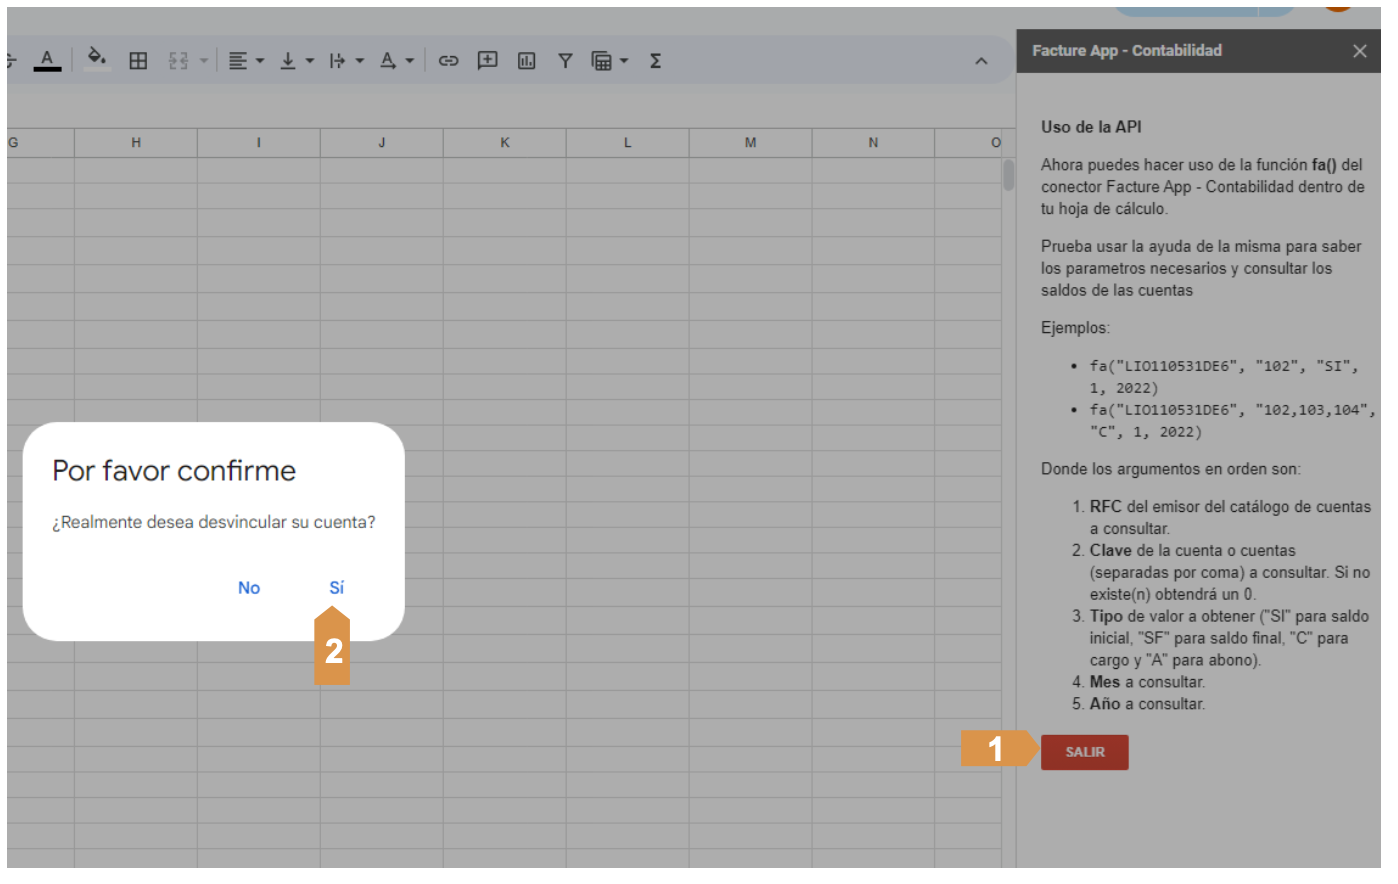Close the Facture App sidebar
Screen dimensions: 1398x884
click(1359, 51)
